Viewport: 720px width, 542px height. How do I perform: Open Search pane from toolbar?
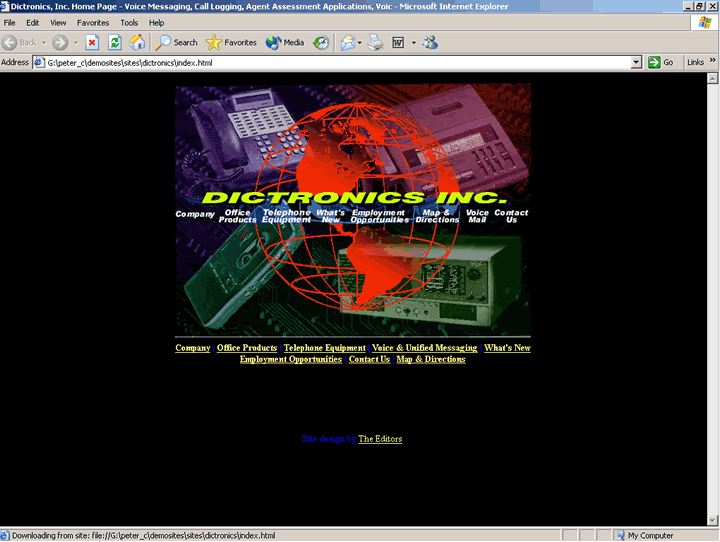176,43
